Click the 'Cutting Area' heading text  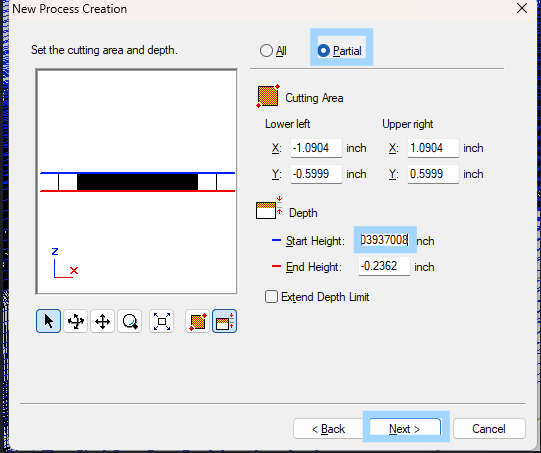point(314,98)
